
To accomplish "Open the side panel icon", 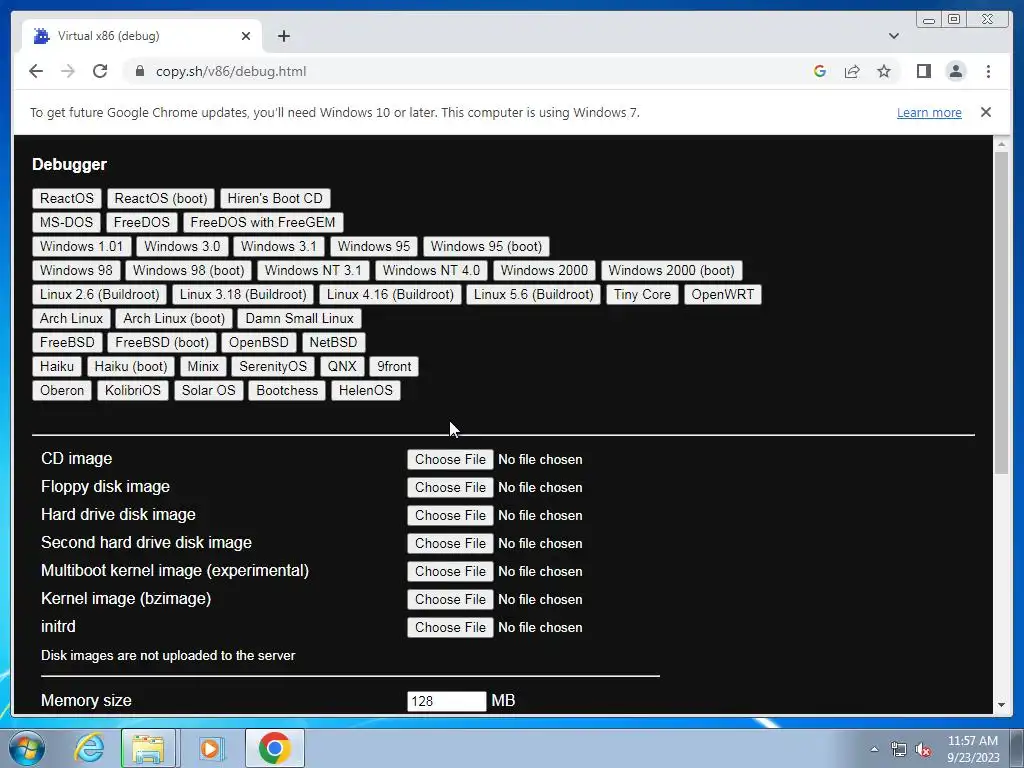I will pyautogui.click(x=924, y=71).
